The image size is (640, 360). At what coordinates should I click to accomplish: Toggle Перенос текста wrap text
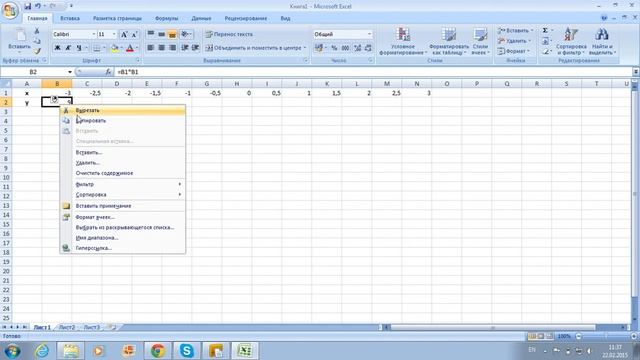(229, 34)
